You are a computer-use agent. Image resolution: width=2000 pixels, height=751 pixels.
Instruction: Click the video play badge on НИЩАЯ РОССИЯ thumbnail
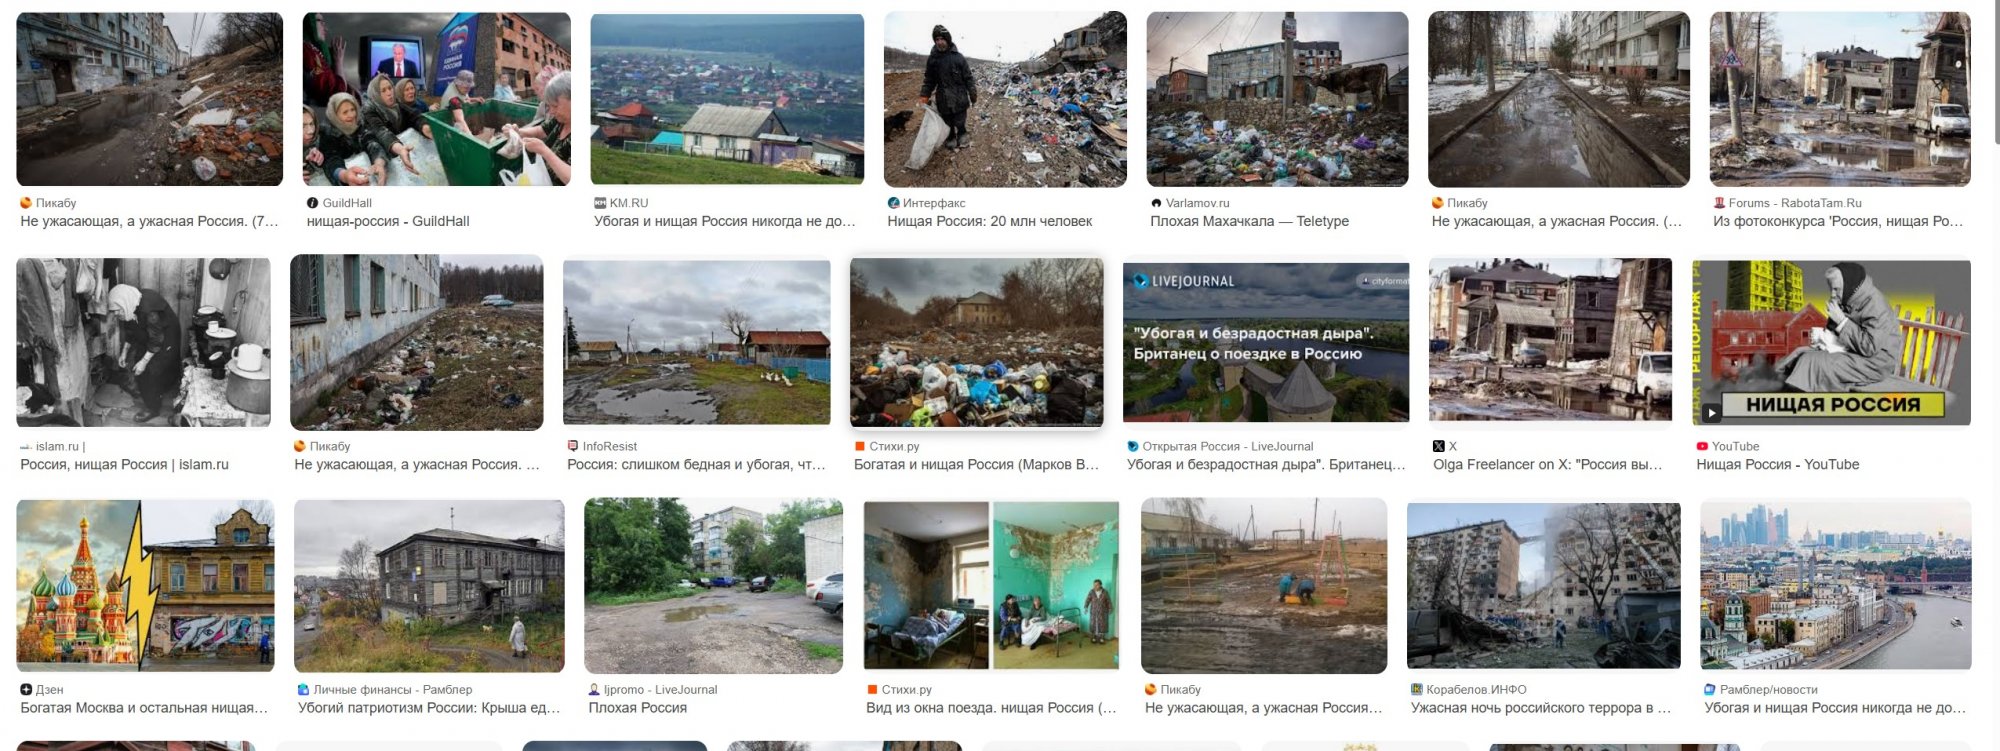tap(1711, 412)
